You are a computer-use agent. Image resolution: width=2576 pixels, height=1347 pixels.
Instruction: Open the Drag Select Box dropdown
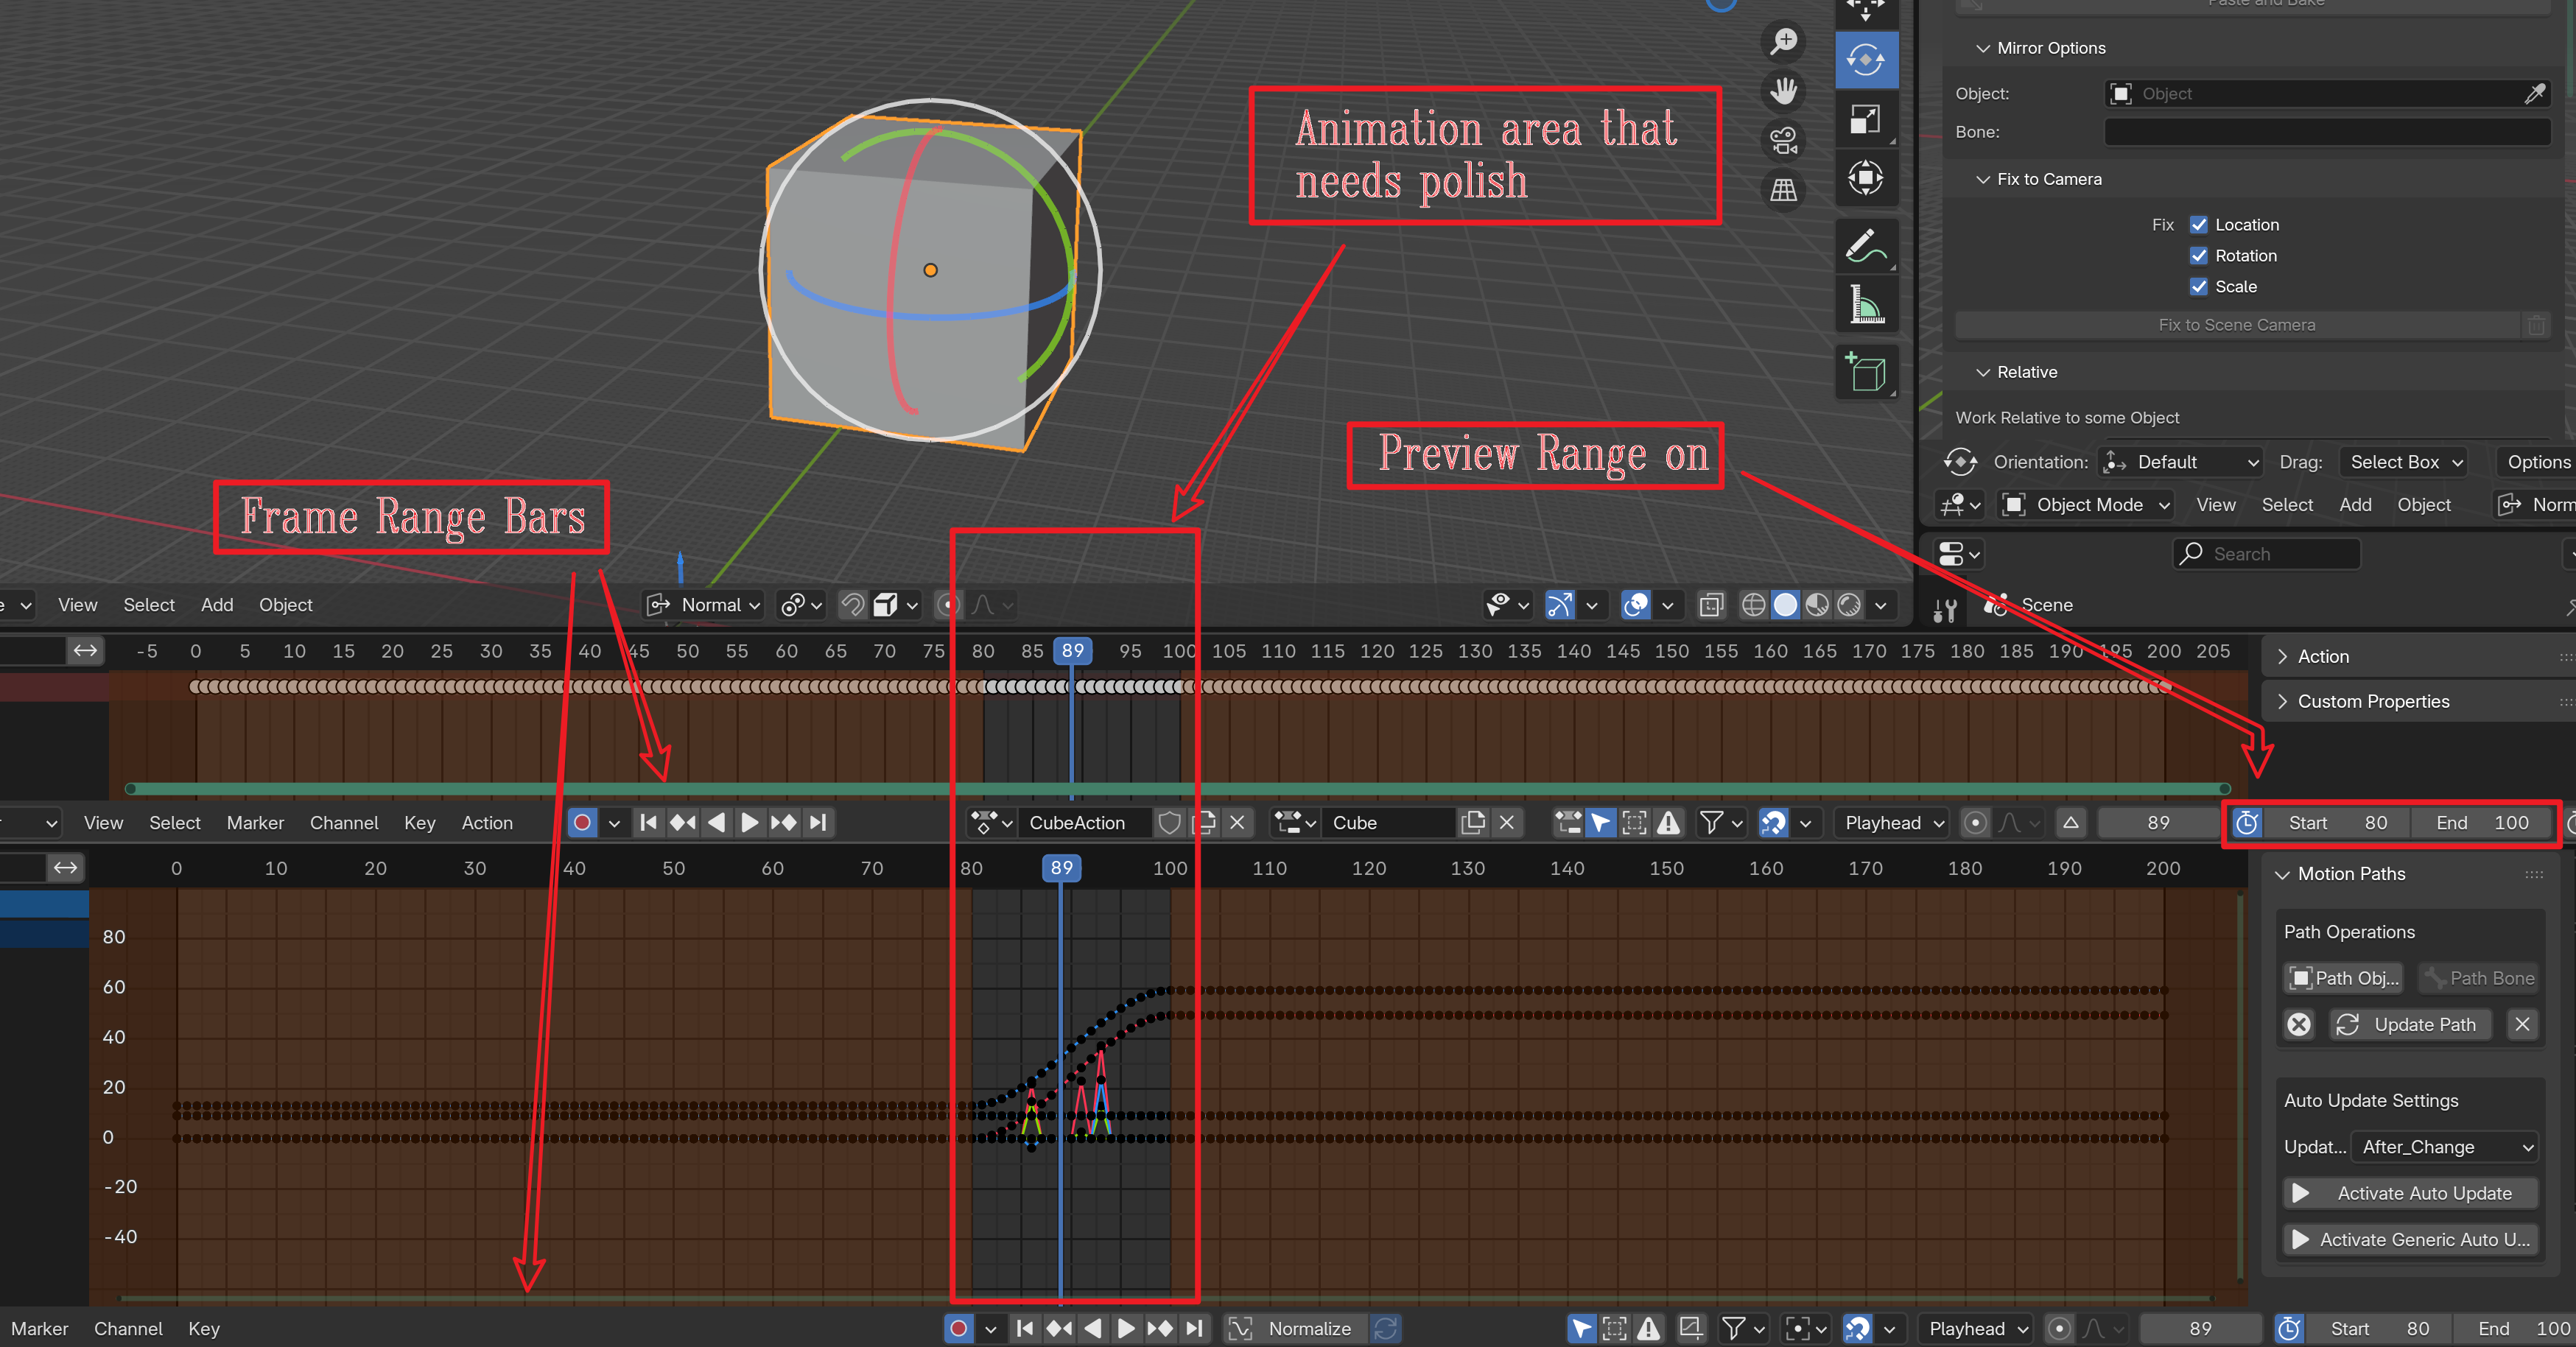coord(2406,462)
